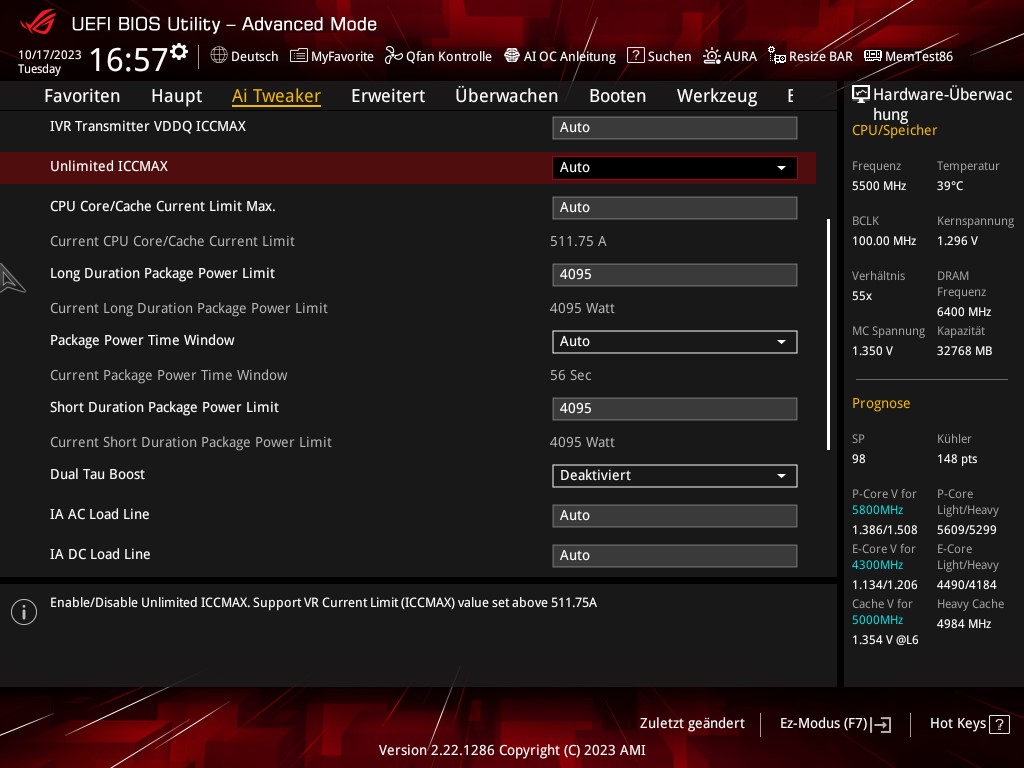
Task: Open the Werkzeug tab
Action: click(x=717, y=96)
